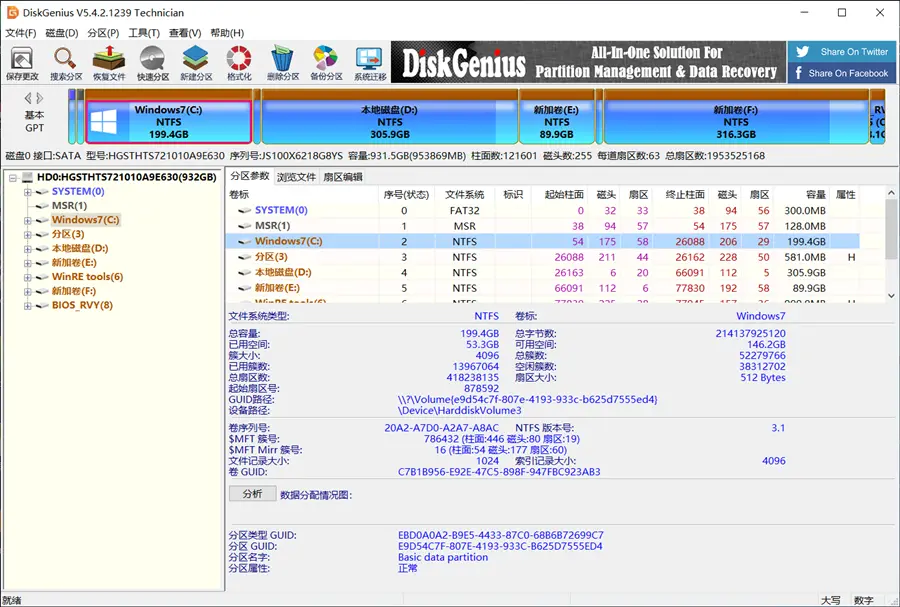Click the Save Changes (保存更改) toolbar icon

click(x=22, y=63)
